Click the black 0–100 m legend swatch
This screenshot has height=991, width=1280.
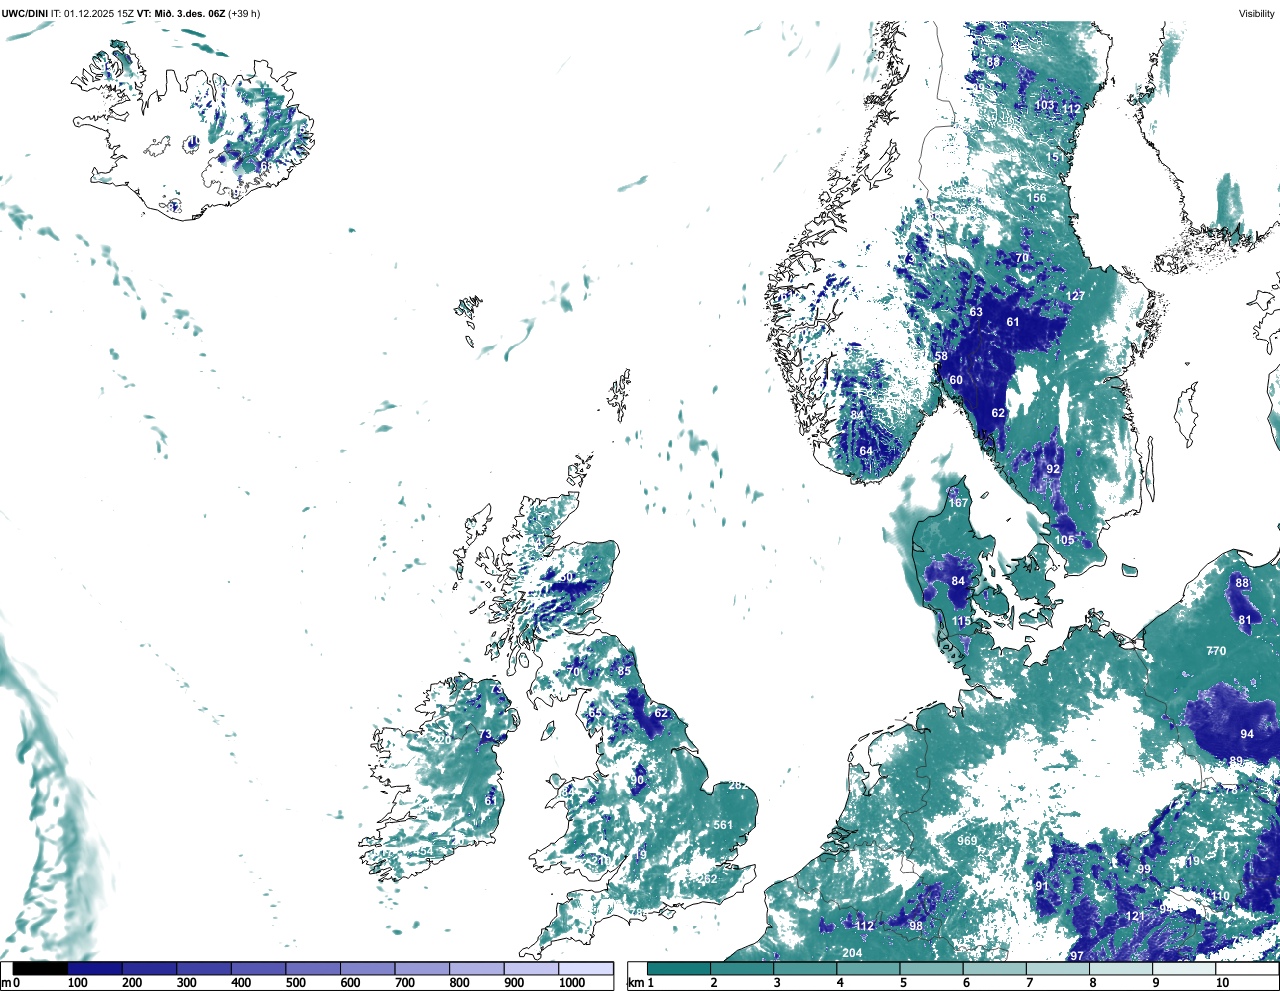coord(40,968)
